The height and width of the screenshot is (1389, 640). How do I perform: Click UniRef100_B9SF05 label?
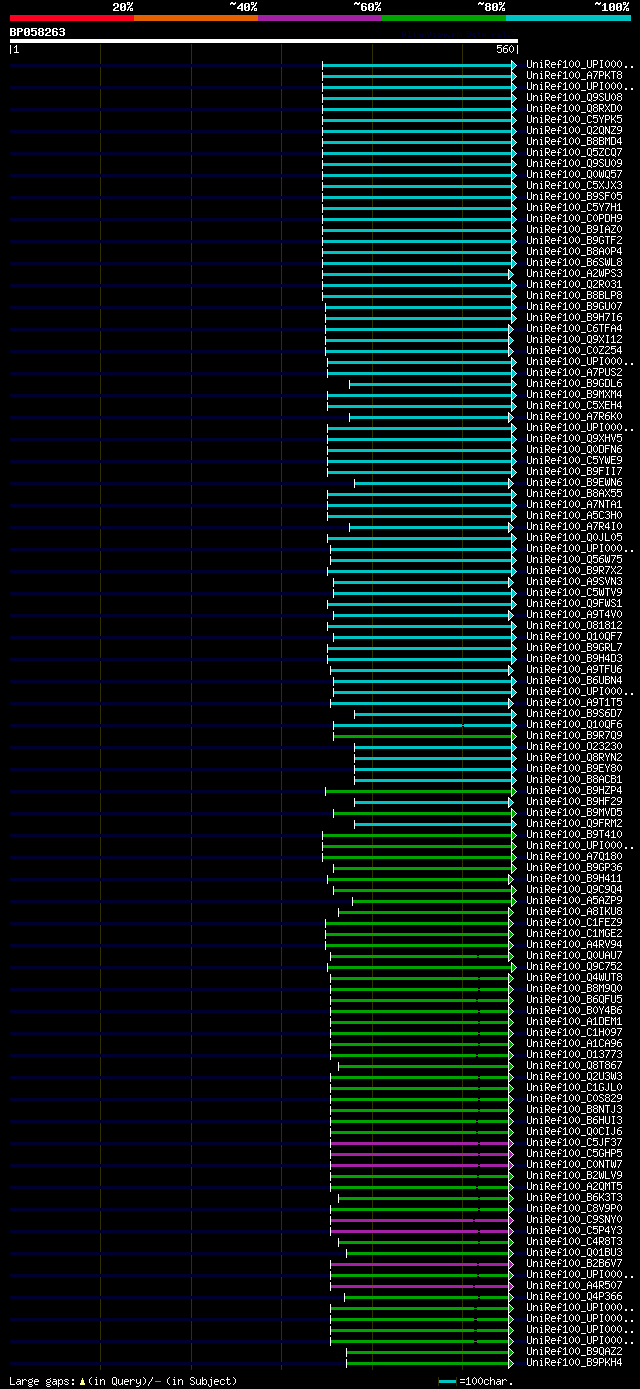[574, 196]
